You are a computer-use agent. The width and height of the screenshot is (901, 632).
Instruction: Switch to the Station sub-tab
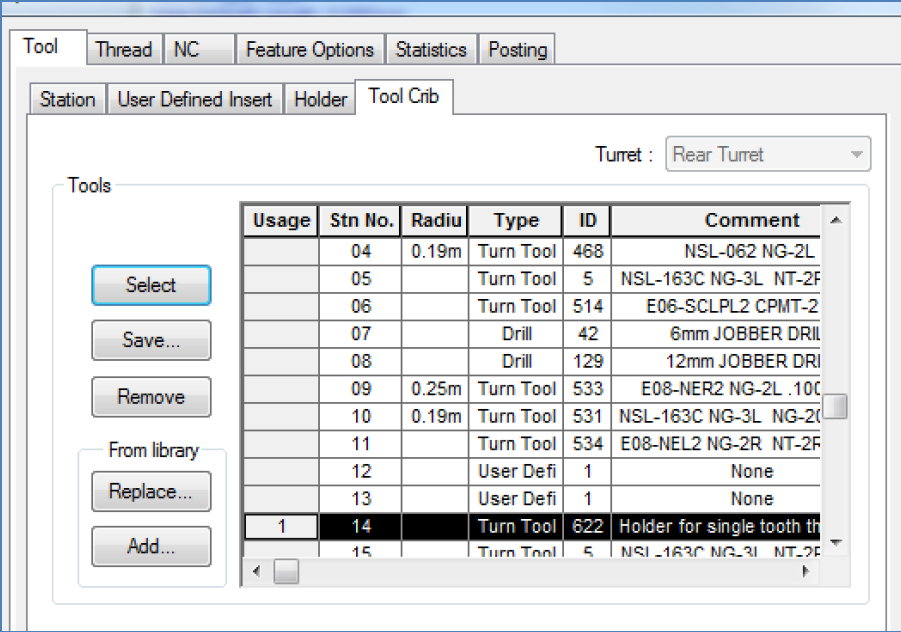coord(67,99)
